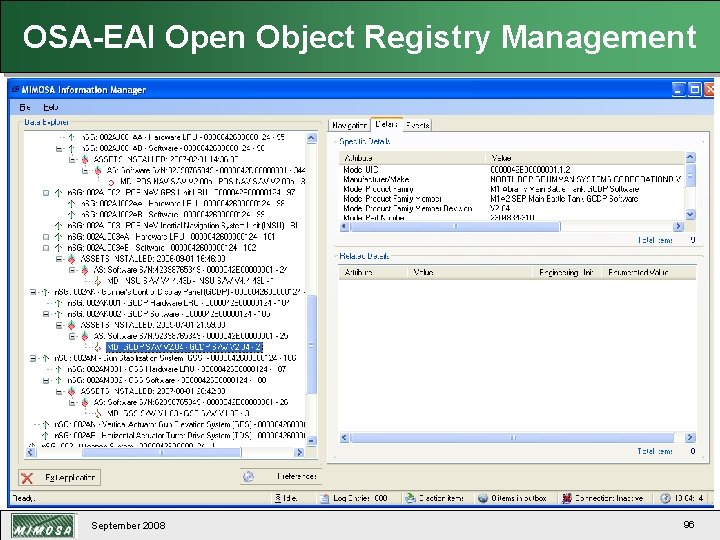This screenshot has height=540, width=720.
Task: Collapse the ASSETS INSTALLED 16:46:00 node
Action: click(x=59, y=259)
